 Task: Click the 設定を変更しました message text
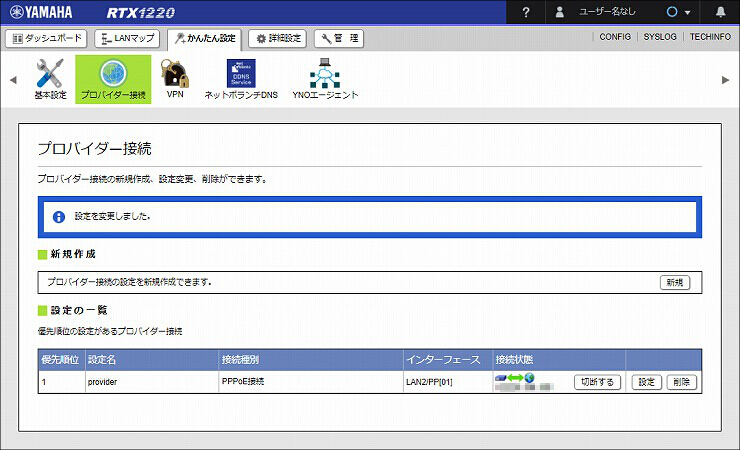(112, 217)
